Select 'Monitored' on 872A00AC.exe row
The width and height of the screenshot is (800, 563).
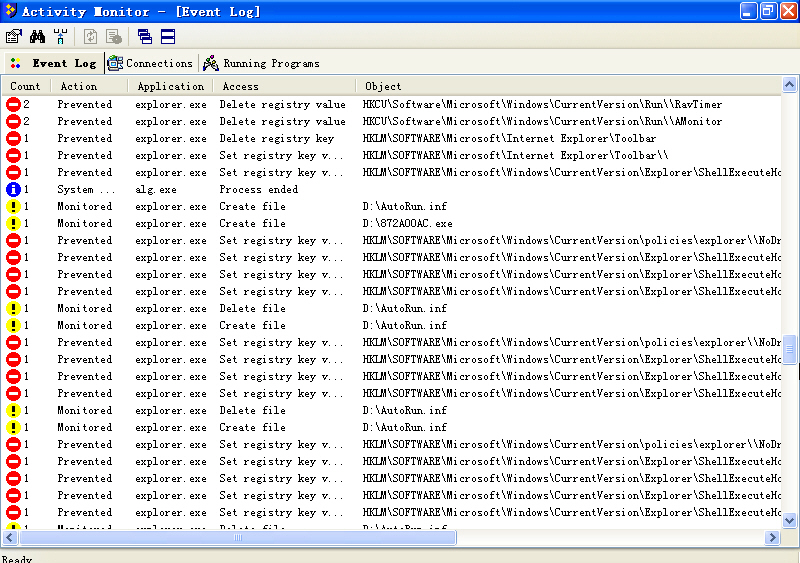tap(85, 224)
